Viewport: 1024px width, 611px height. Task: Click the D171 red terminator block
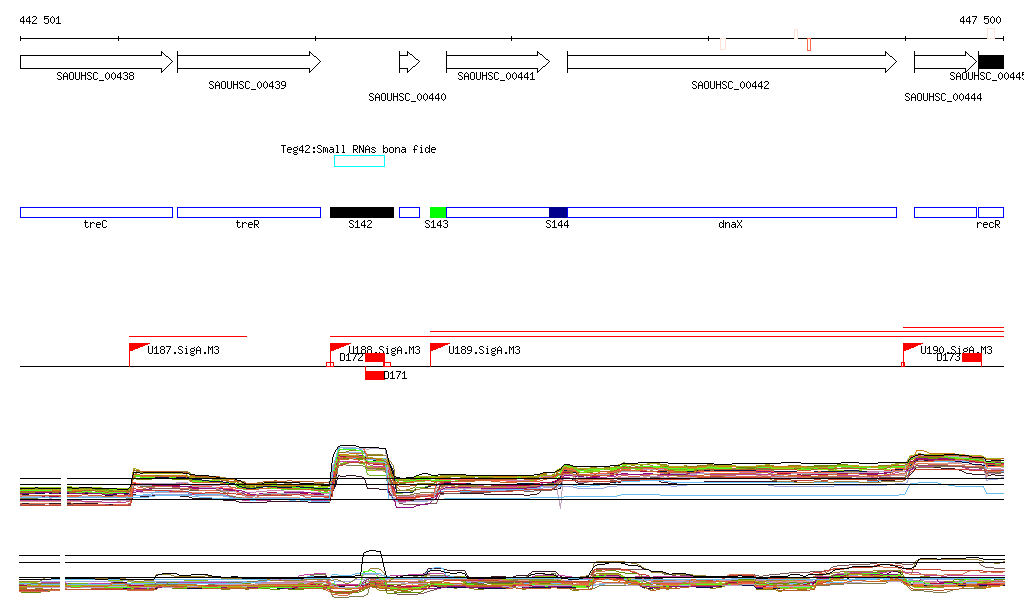(374, 375)
